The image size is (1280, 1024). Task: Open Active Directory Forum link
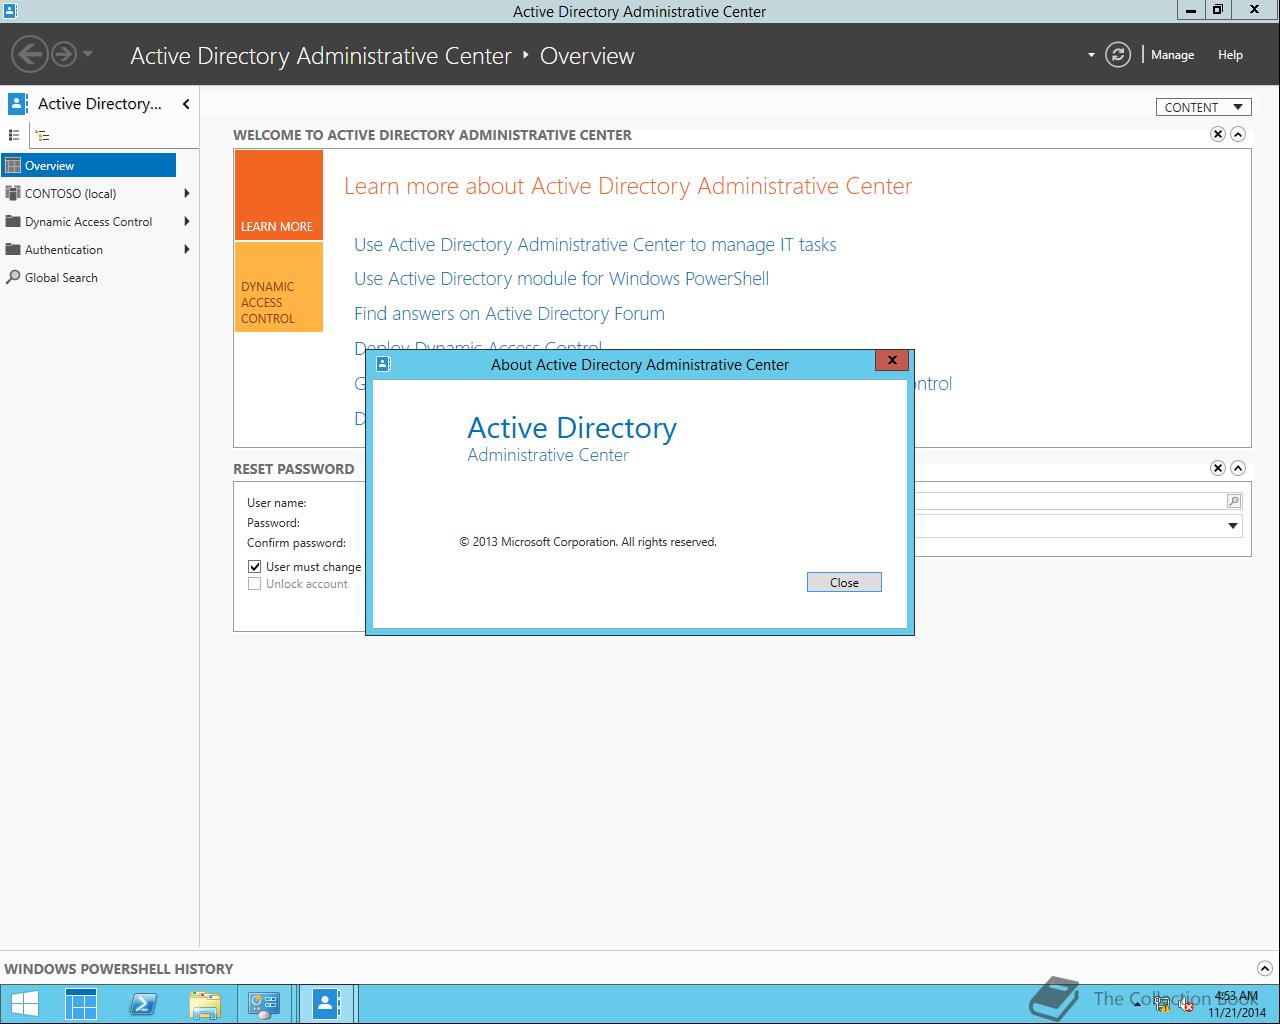[x=509, y=314]
